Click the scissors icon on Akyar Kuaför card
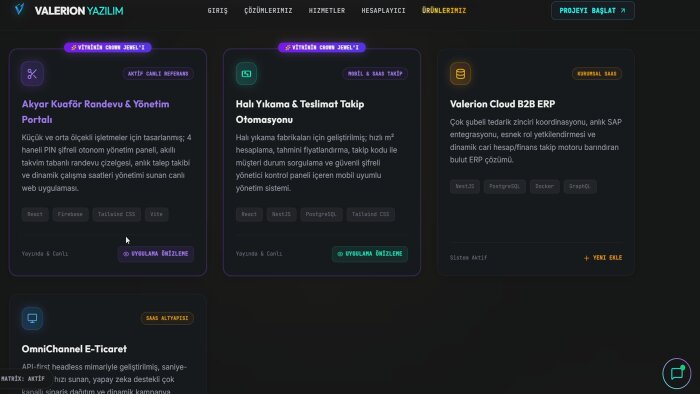The height and width of the screenshot is (394, 700). [32, 74]
